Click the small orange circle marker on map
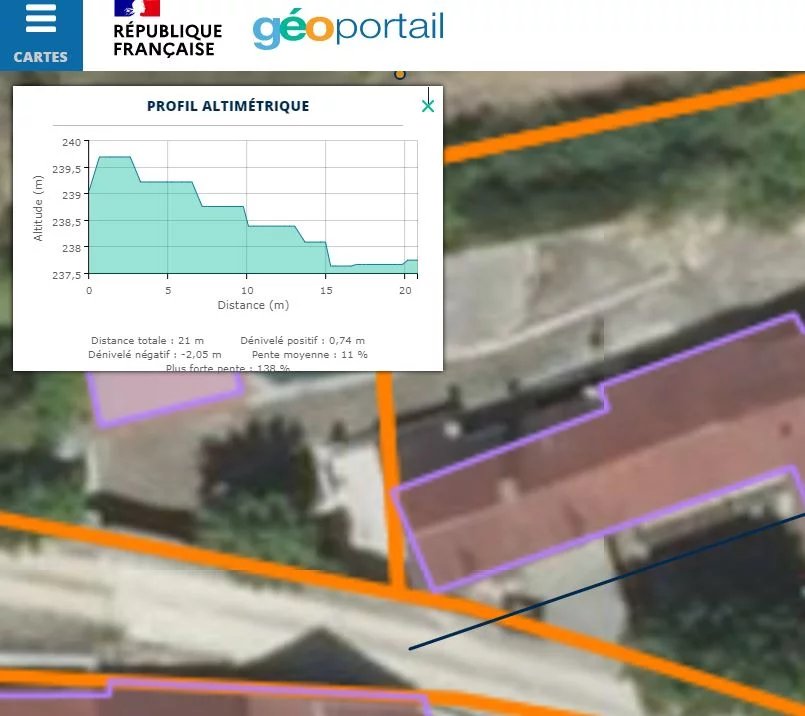 coord(400,74)
